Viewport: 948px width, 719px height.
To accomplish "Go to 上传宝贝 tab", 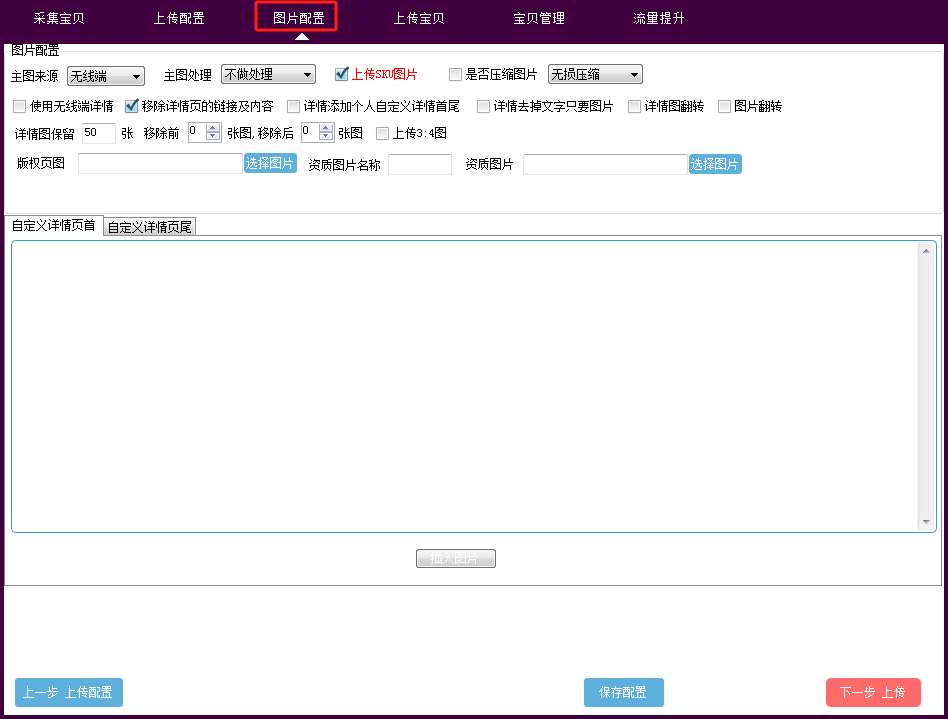I will 419,18.
